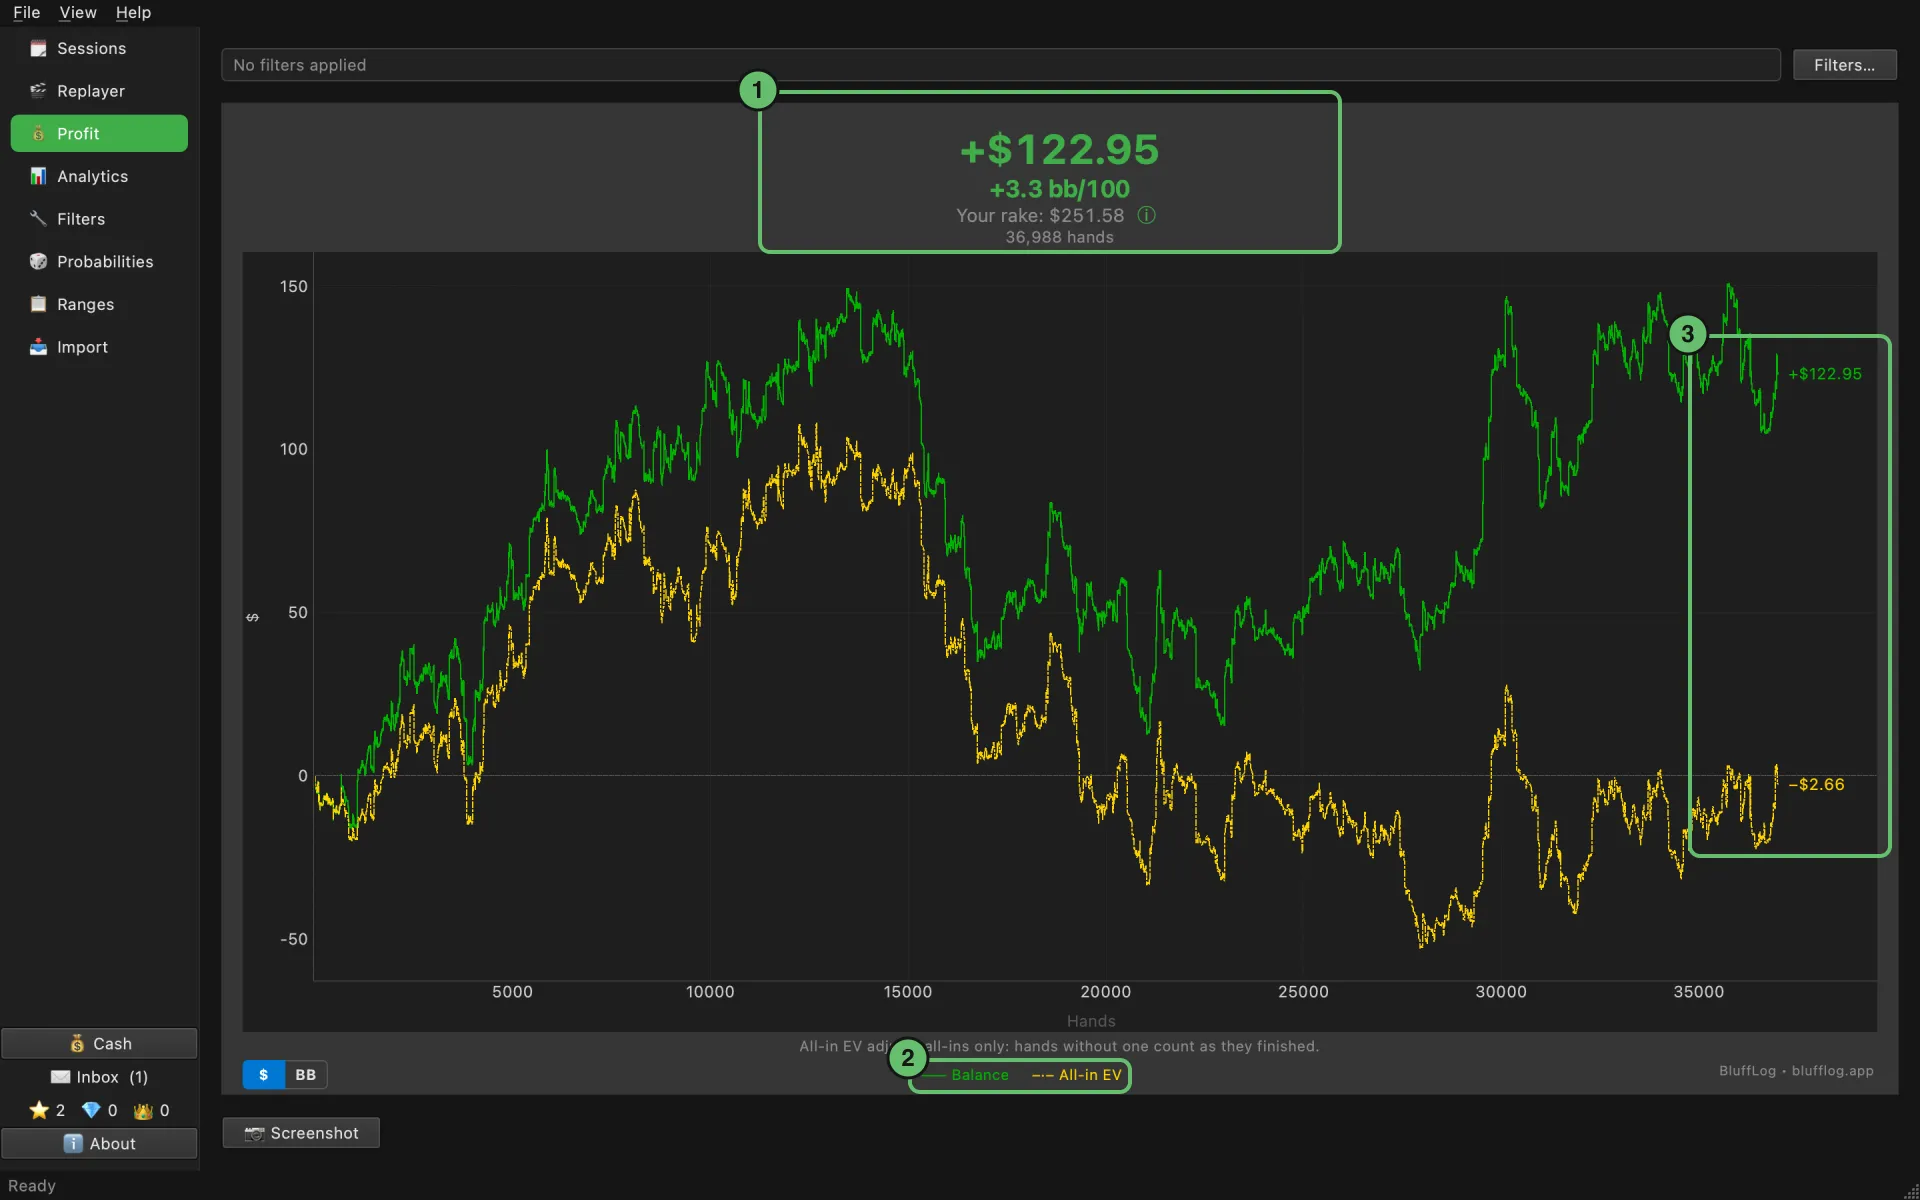Click the info icon beside About
Image resolution: width=1920 pixels, height=1200 pixels.
click(x=73, y=1143)
